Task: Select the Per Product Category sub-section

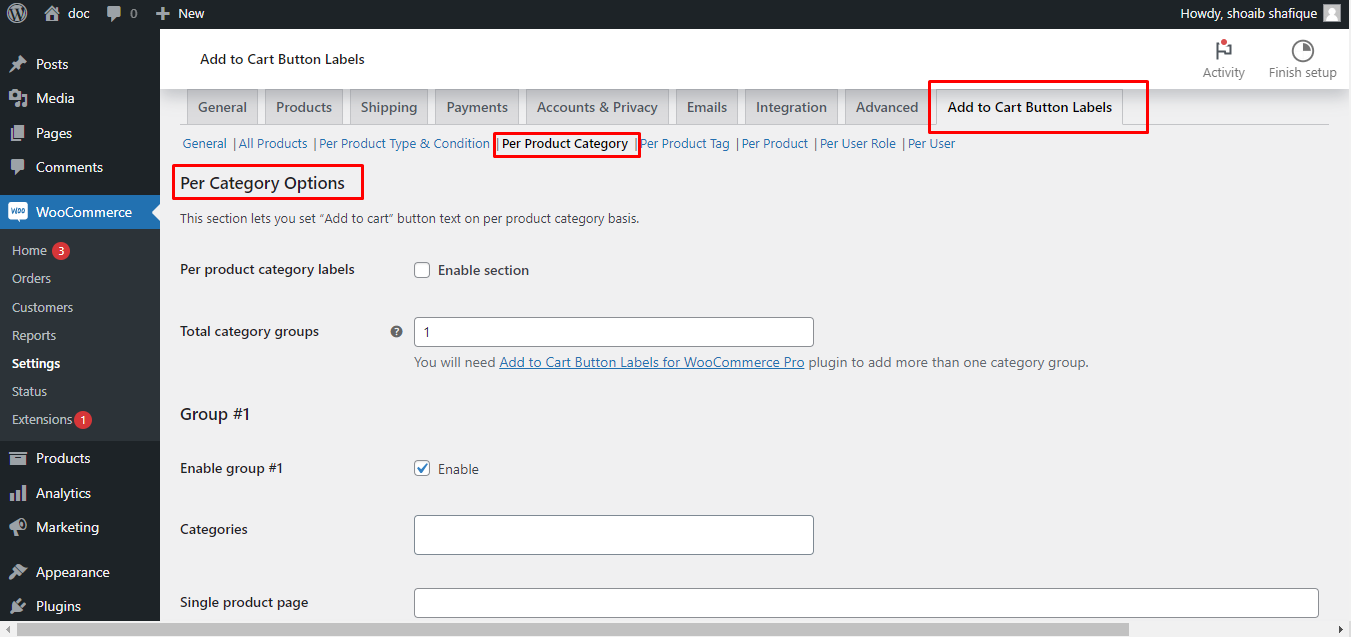Action: [565, 144]
